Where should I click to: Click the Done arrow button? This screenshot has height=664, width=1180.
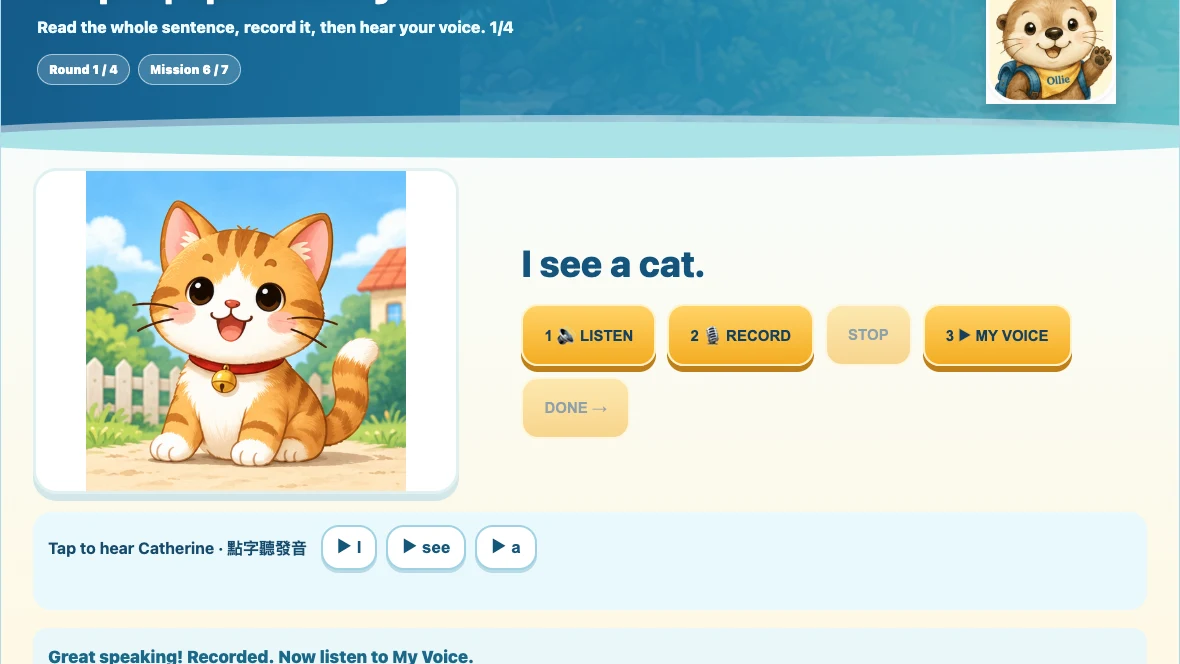[576, 408]
